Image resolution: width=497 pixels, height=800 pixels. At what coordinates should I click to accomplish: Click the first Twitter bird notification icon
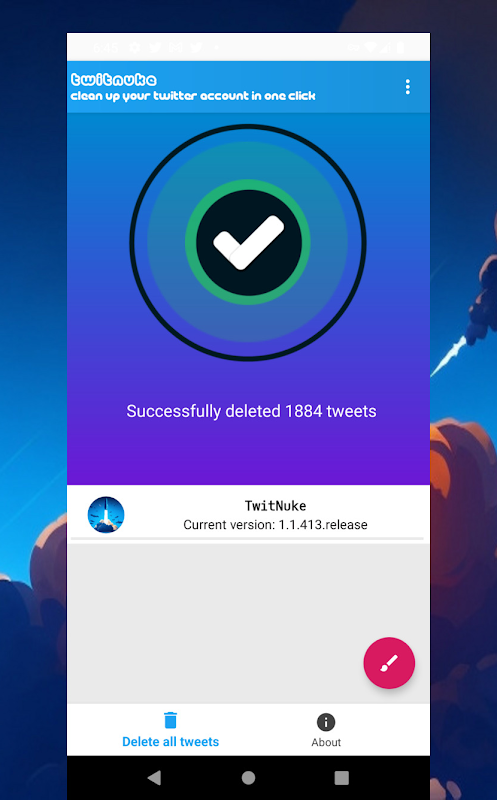tap(155, 47)
